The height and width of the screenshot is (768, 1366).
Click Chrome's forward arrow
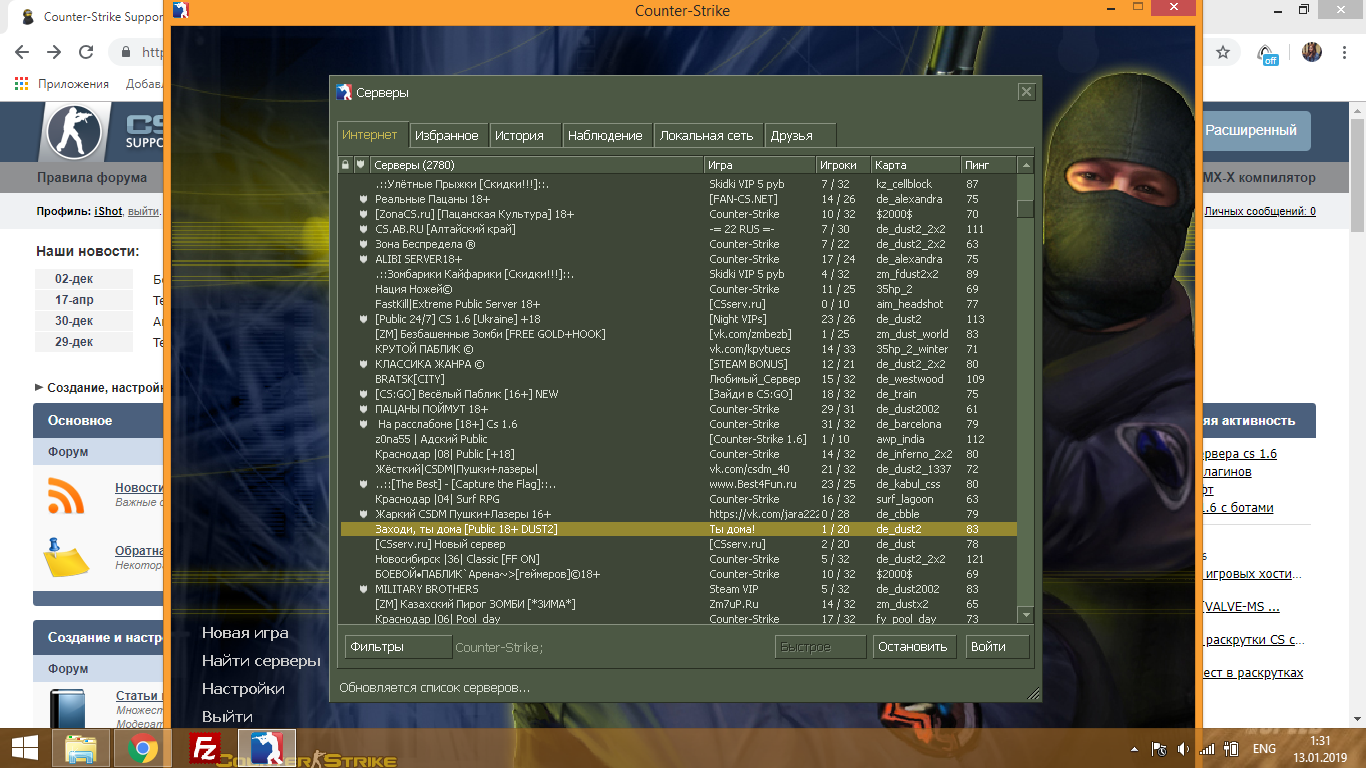coord(54,52)
